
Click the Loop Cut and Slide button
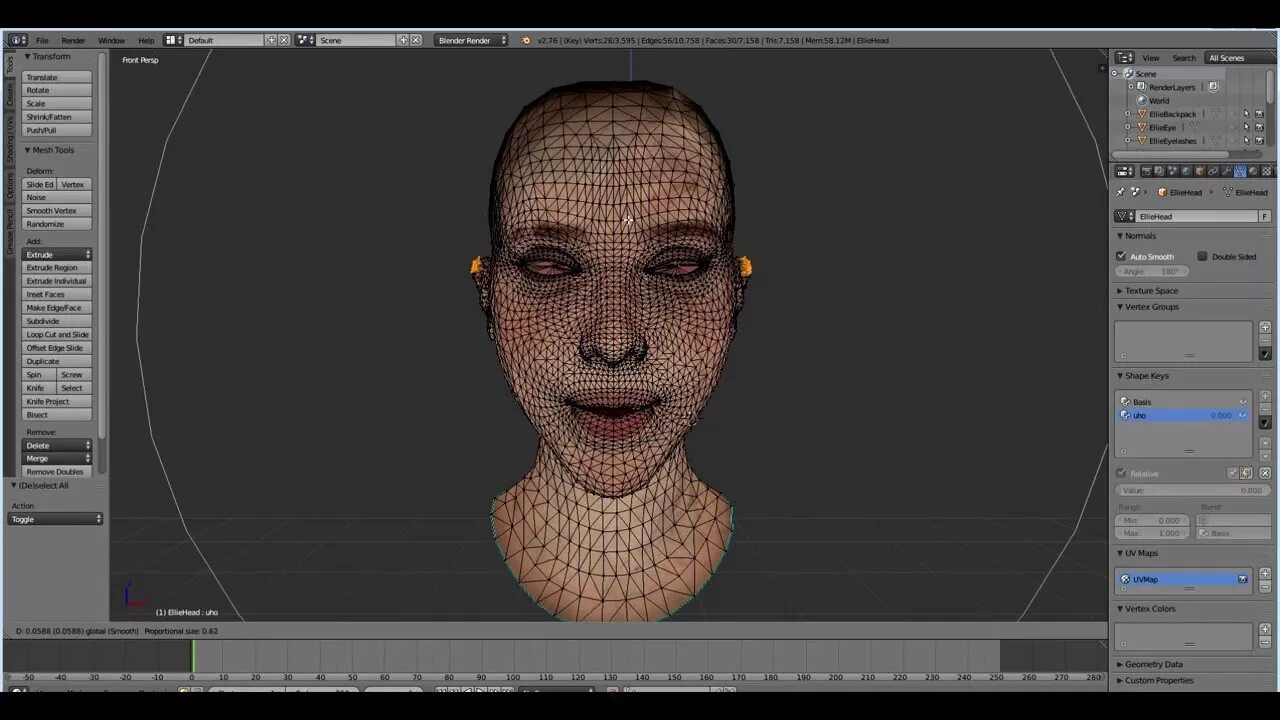click(x=57, y=334)
